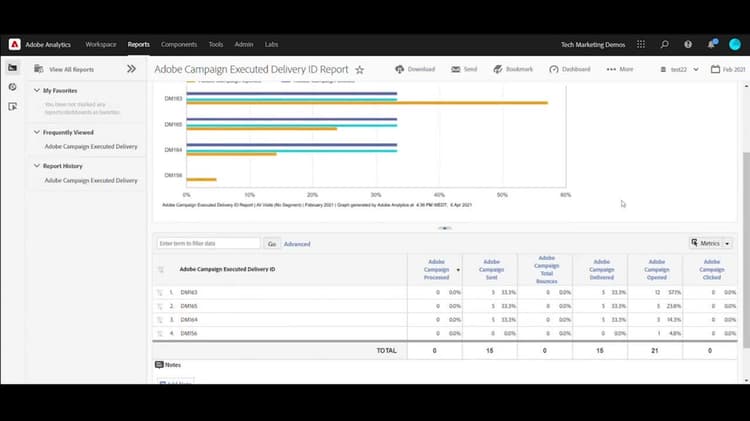Click Tech Marketing Demos organization name

(x=593, y=44)
